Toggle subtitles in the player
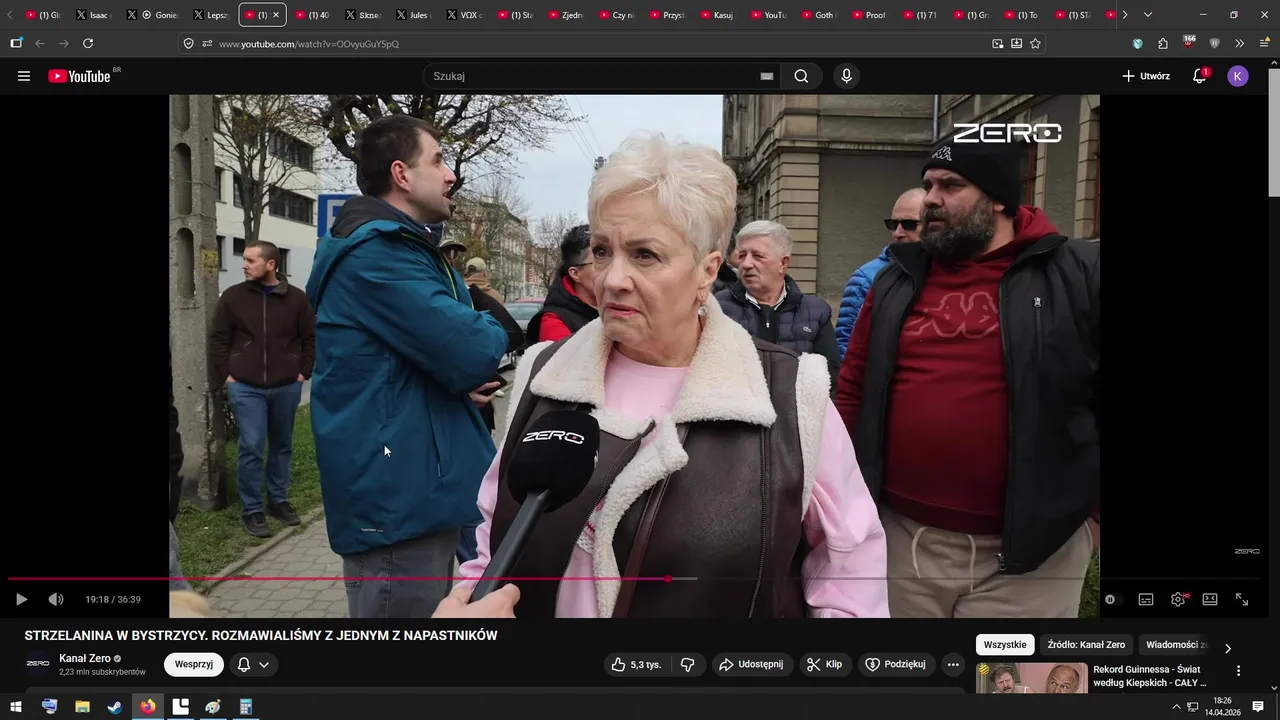Viewport: 1280px width, 720px height. point(1146,599)
